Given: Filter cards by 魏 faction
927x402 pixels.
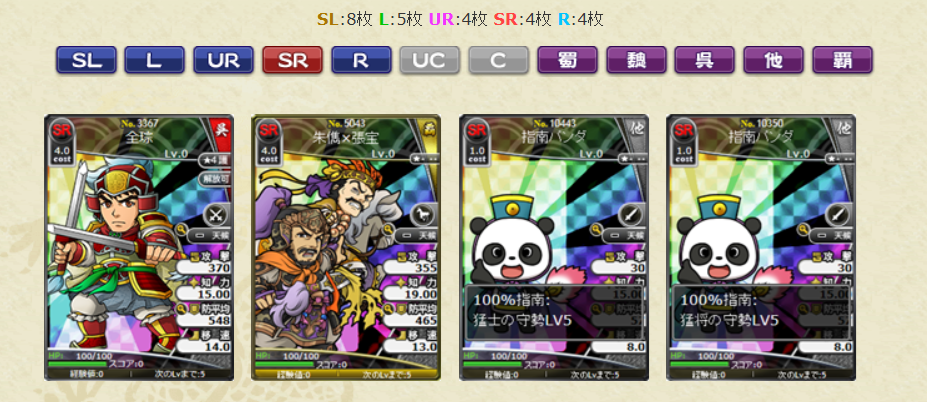Looking at the screenshot, I should click(x=636, y=60).
